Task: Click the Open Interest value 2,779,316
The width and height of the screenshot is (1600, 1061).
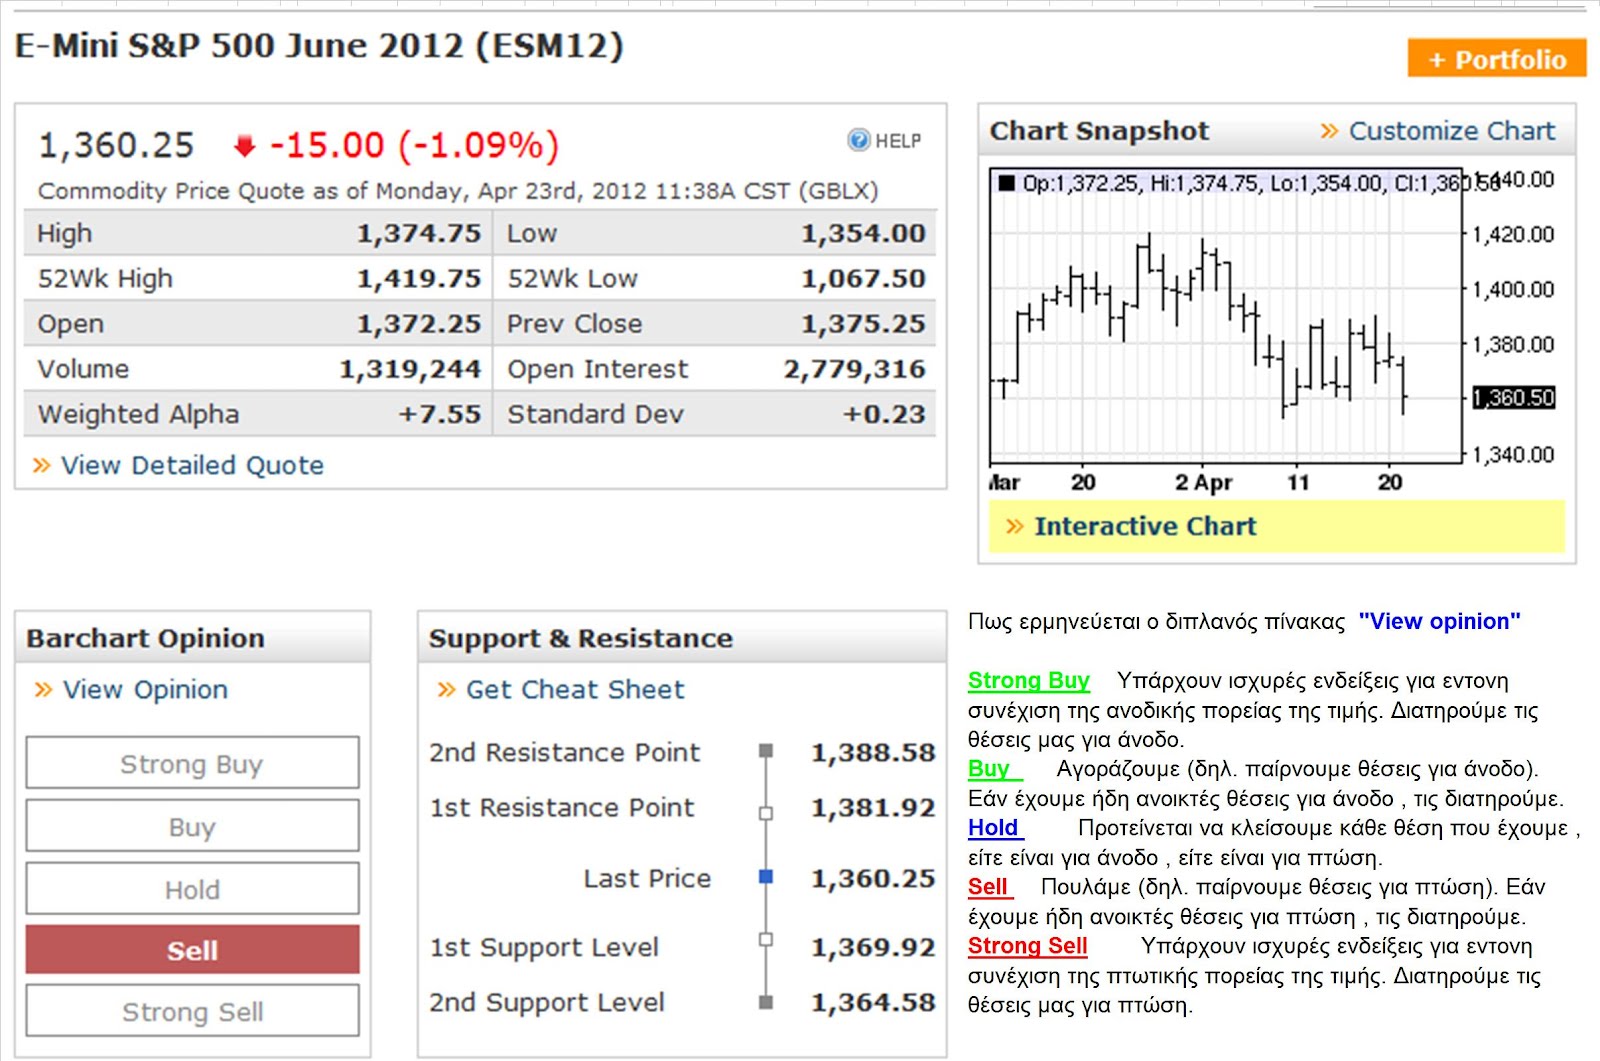Action: 855,370
